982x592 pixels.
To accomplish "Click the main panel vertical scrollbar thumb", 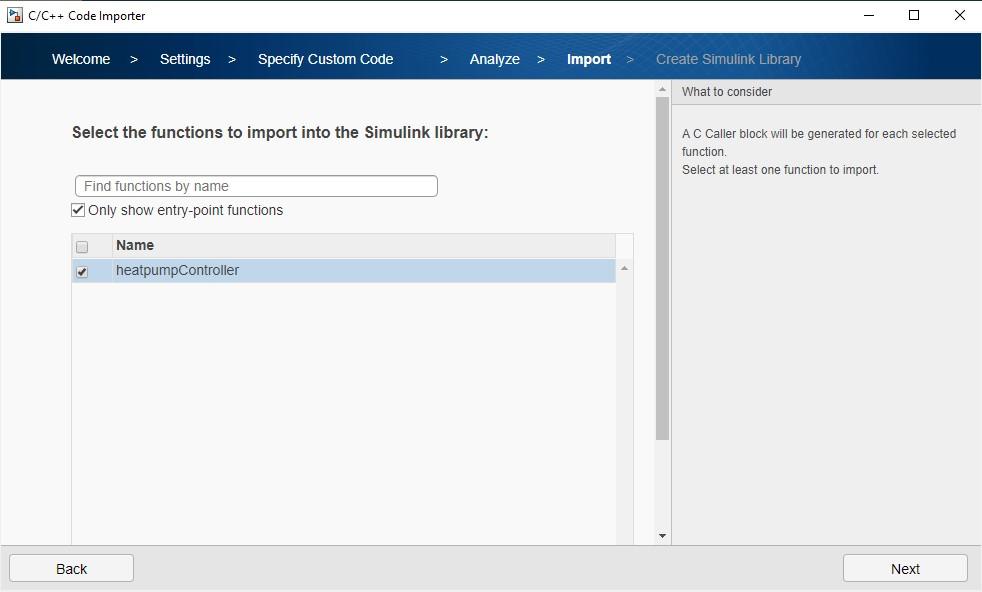I will [662, 268].
